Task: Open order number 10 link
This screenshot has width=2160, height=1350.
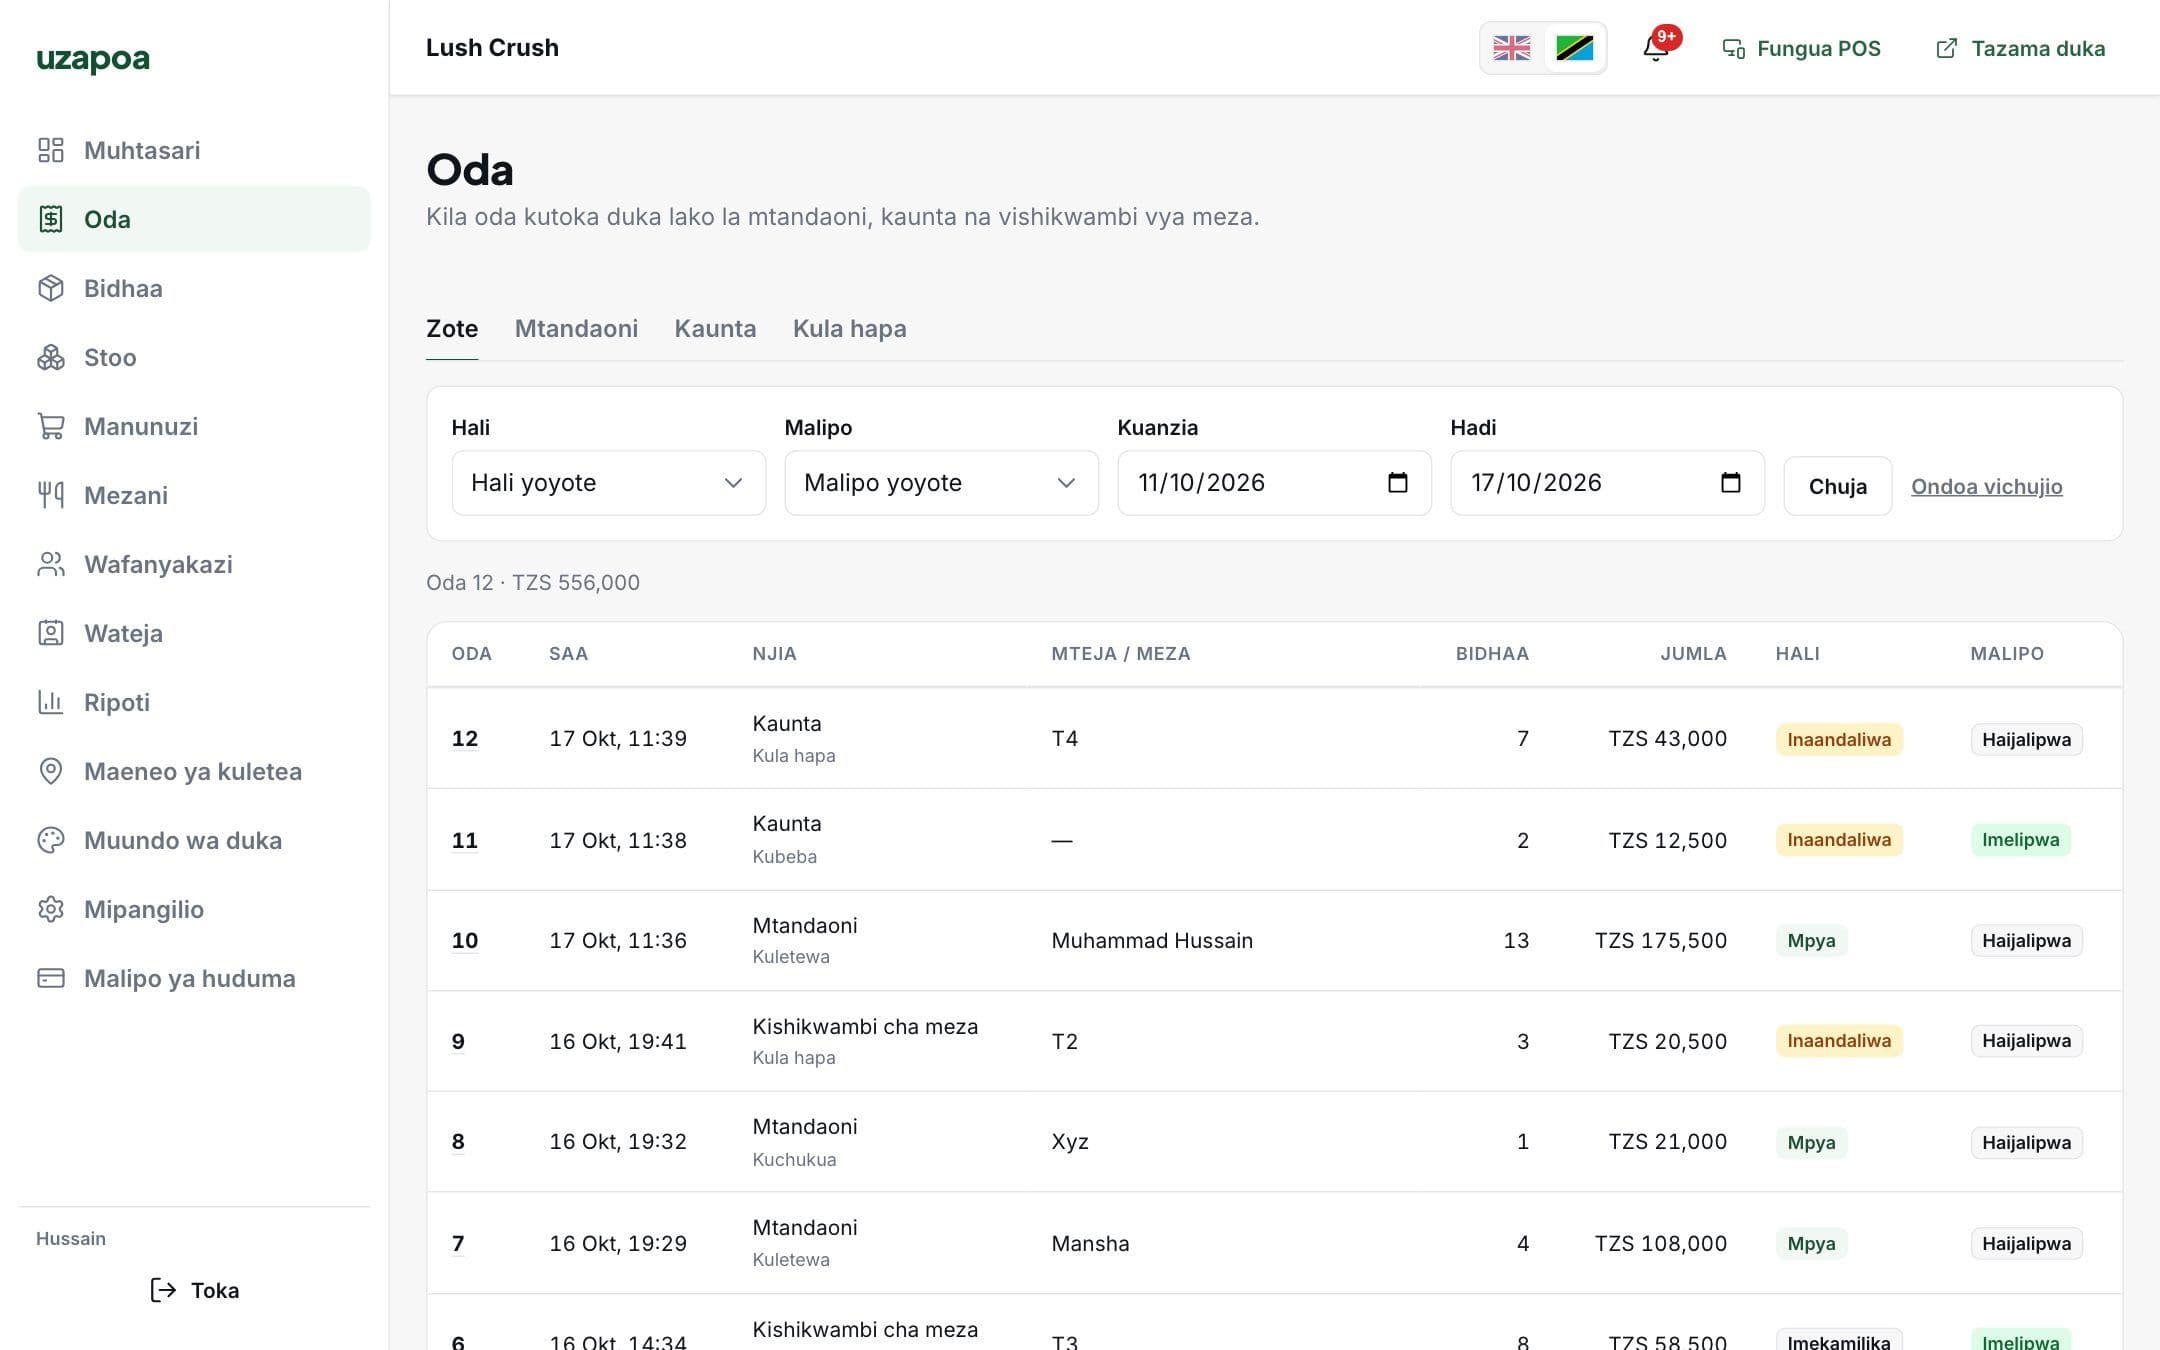Action: (x=465, y=941)
